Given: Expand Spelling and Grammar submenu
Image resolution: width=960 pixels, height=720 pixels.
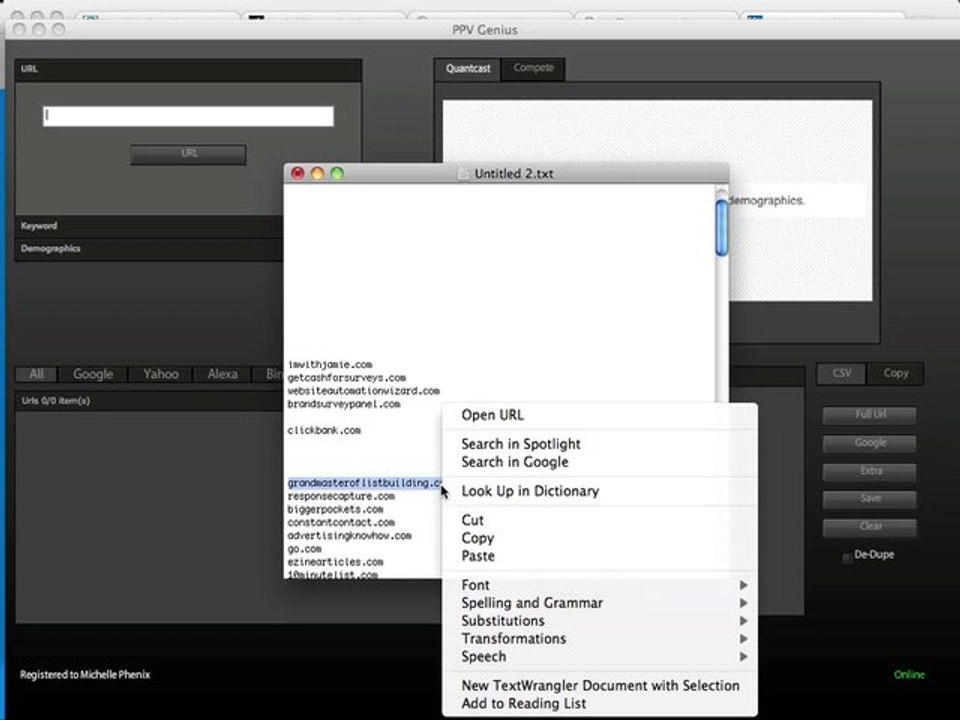Looking at the screenshot, I should click(x=599, y=603).
